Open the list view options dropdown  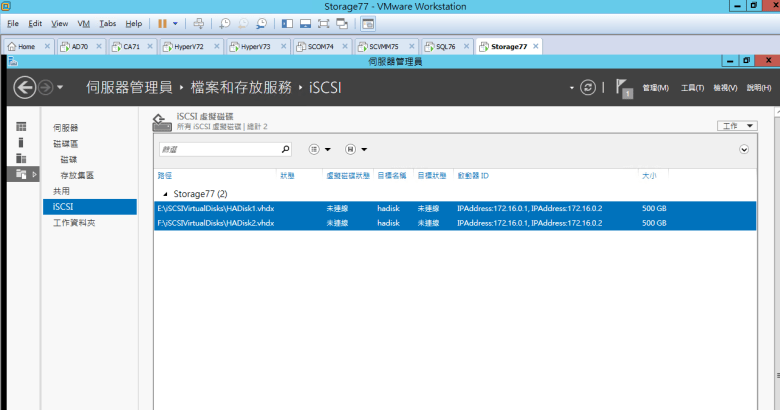tap(319, 149)
